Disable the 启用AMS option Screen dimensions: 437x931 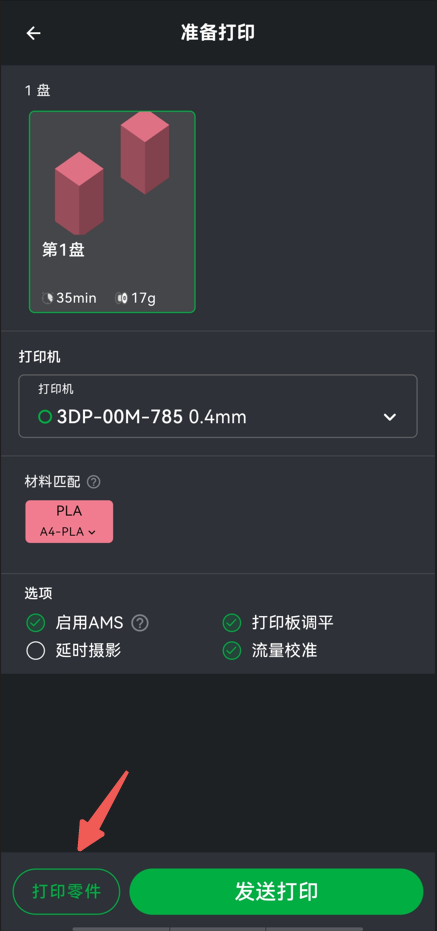pyautogui.click(x=36, y=623)
